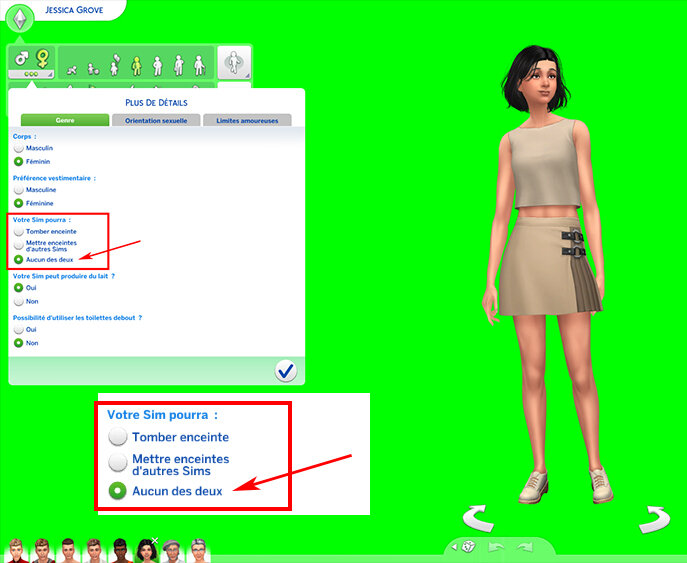Choose the young adult age icon
This screenshot has height=563, width=687.
[x=158, y=66]
